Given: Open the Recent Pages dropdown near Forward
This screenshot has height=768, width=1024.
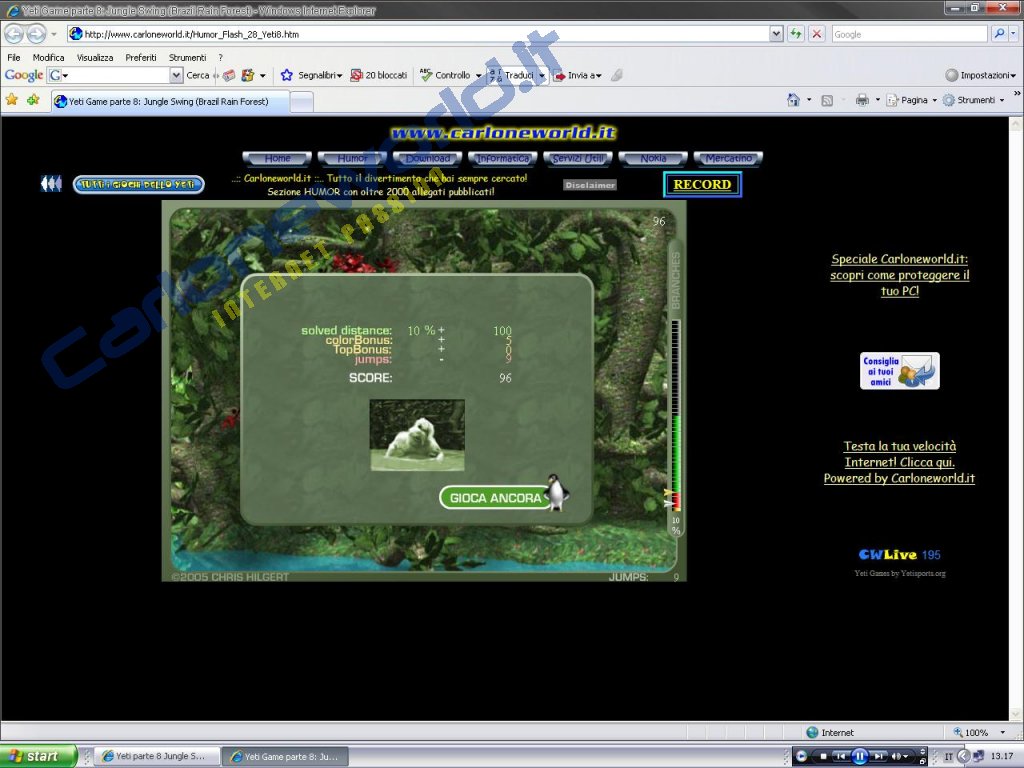Looking at the screenshot, I should 54,34.
